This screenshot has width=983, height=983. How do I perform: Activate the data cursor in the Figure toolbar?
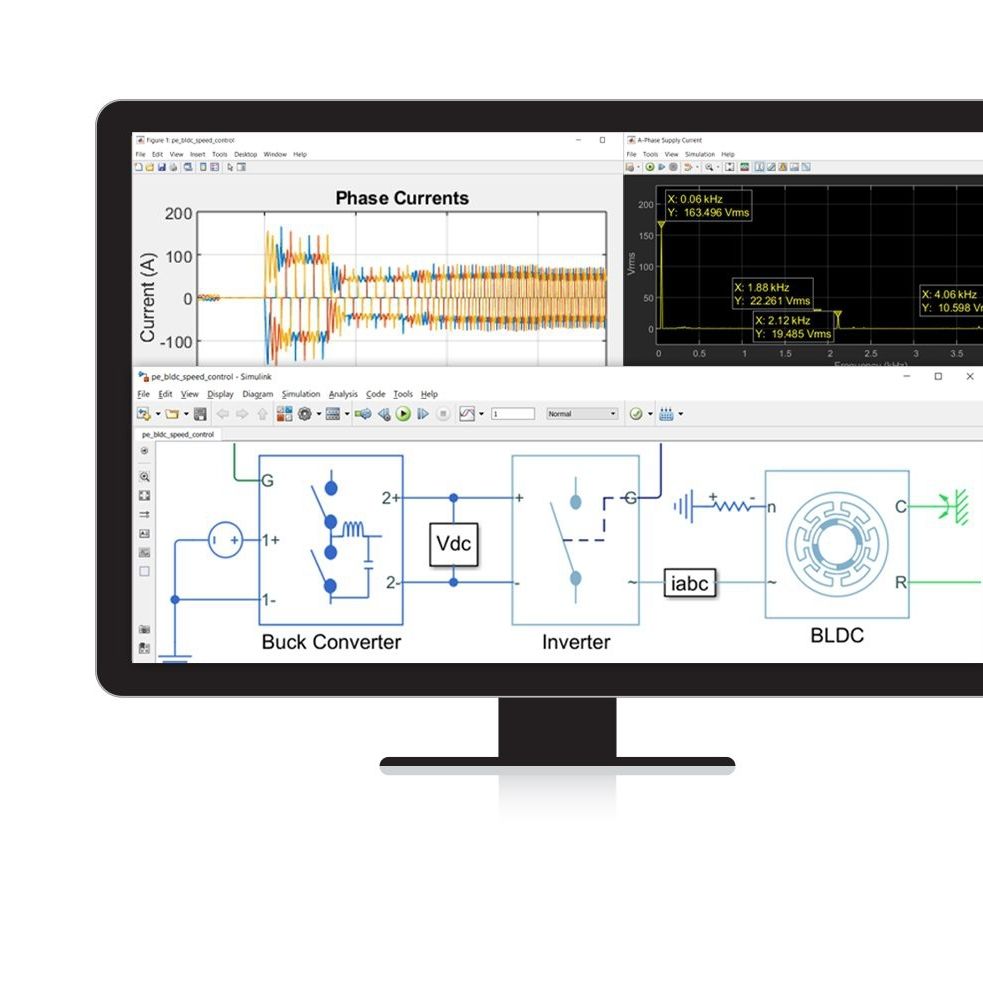229,169
